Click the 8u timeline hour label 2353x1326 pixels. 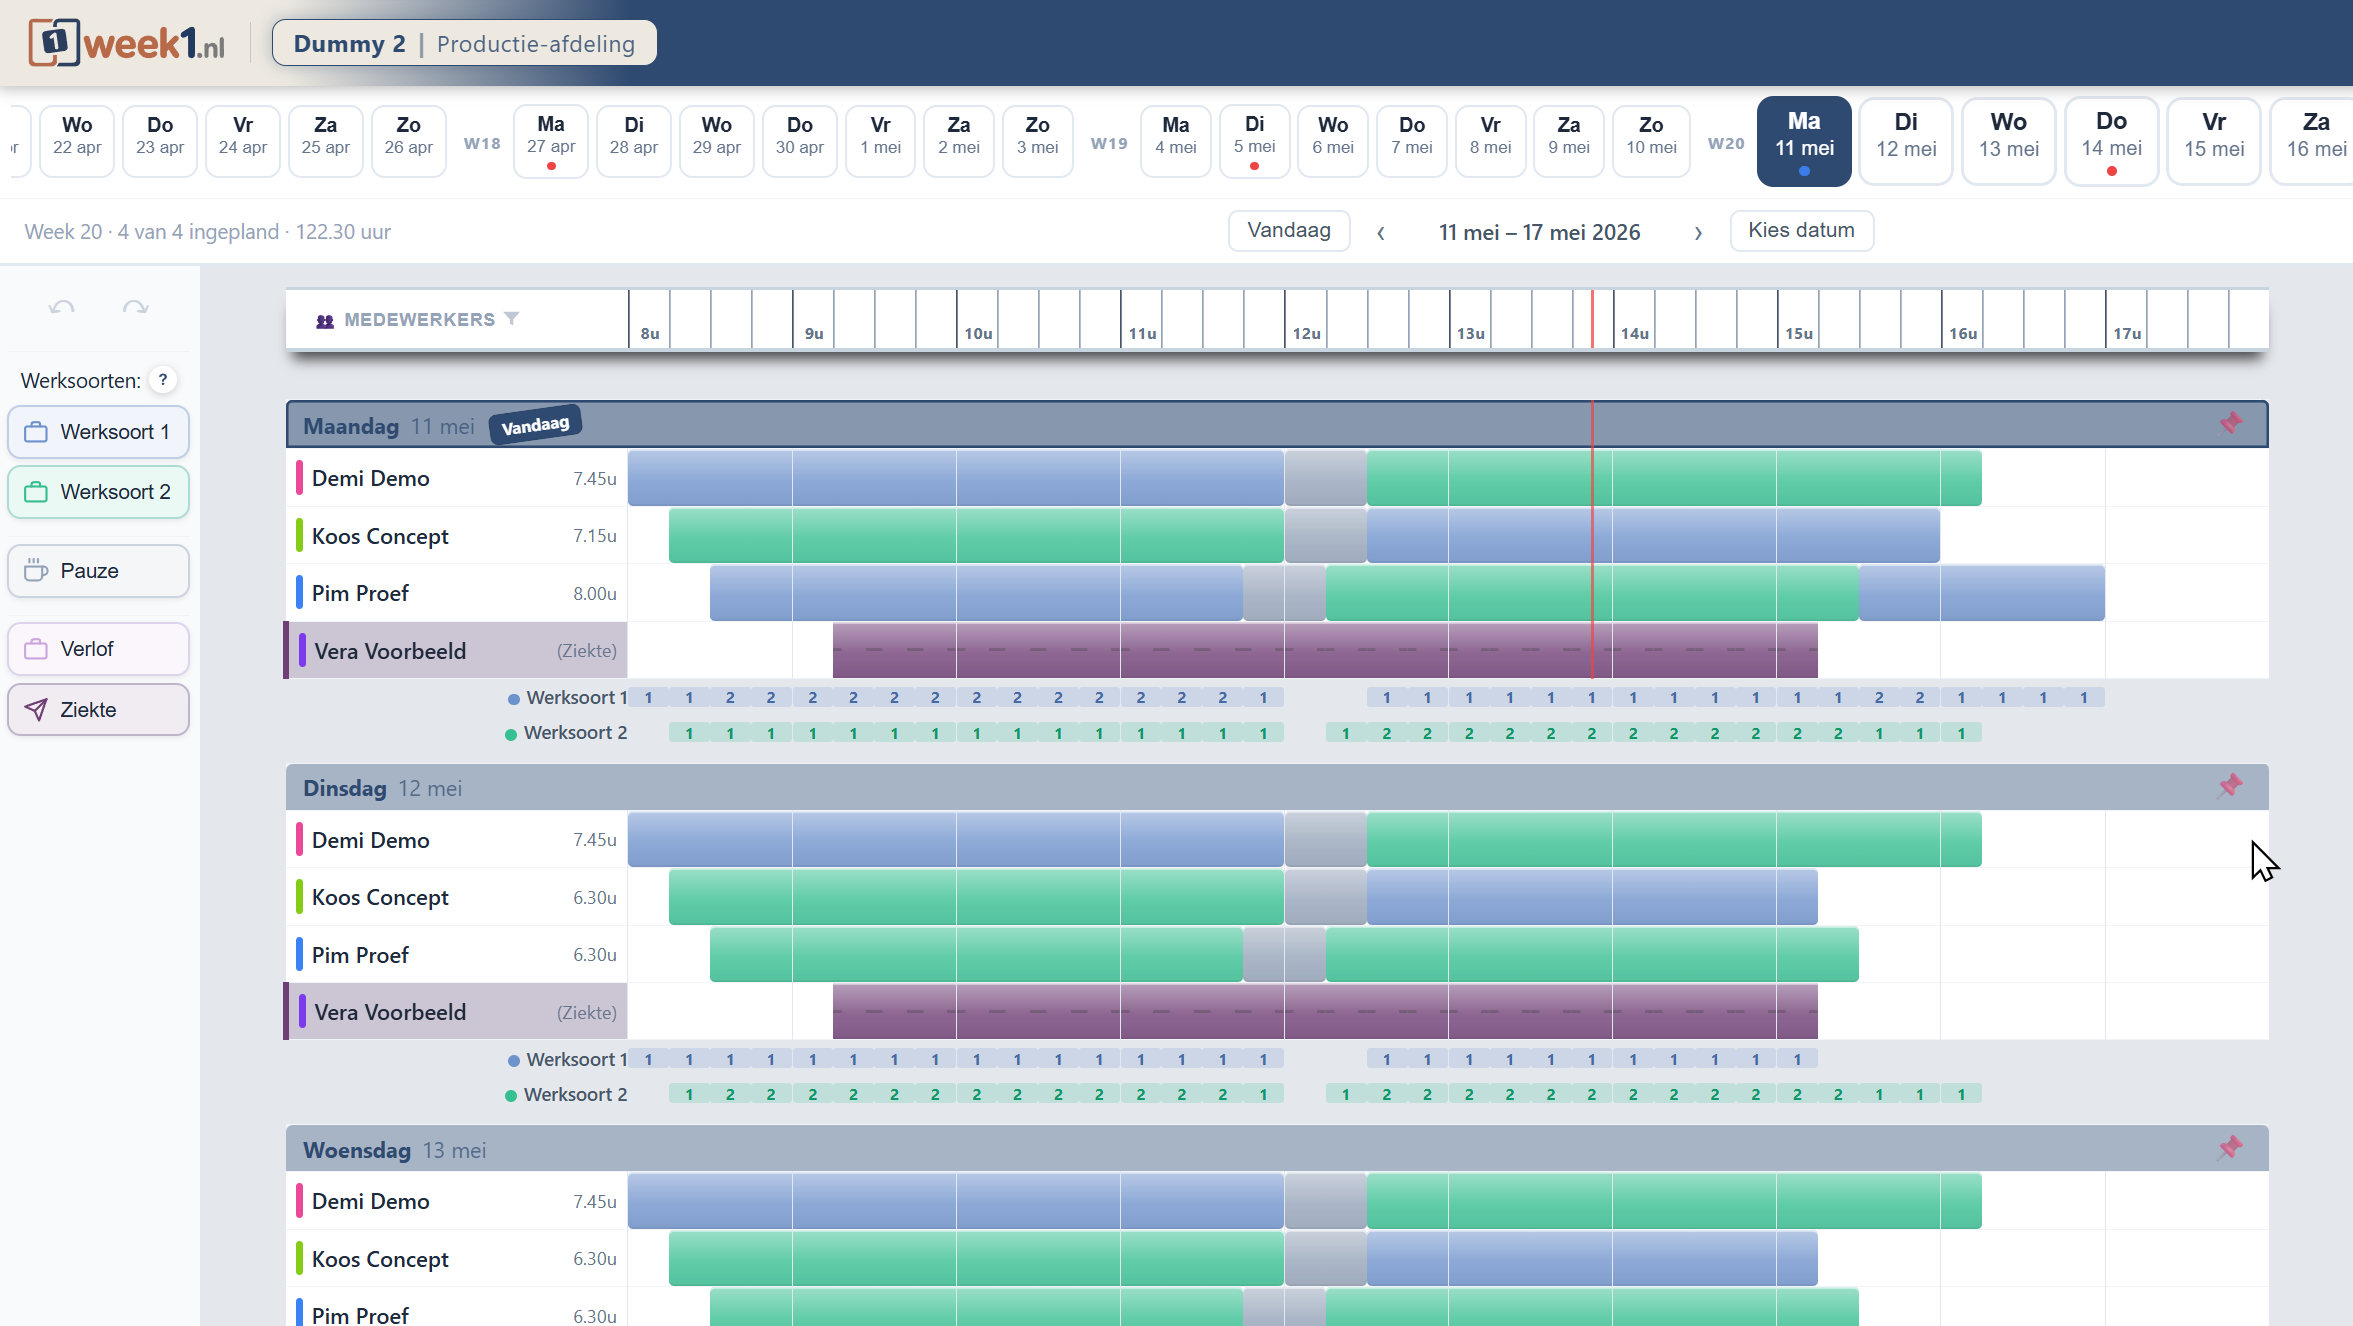coord(650,333)
